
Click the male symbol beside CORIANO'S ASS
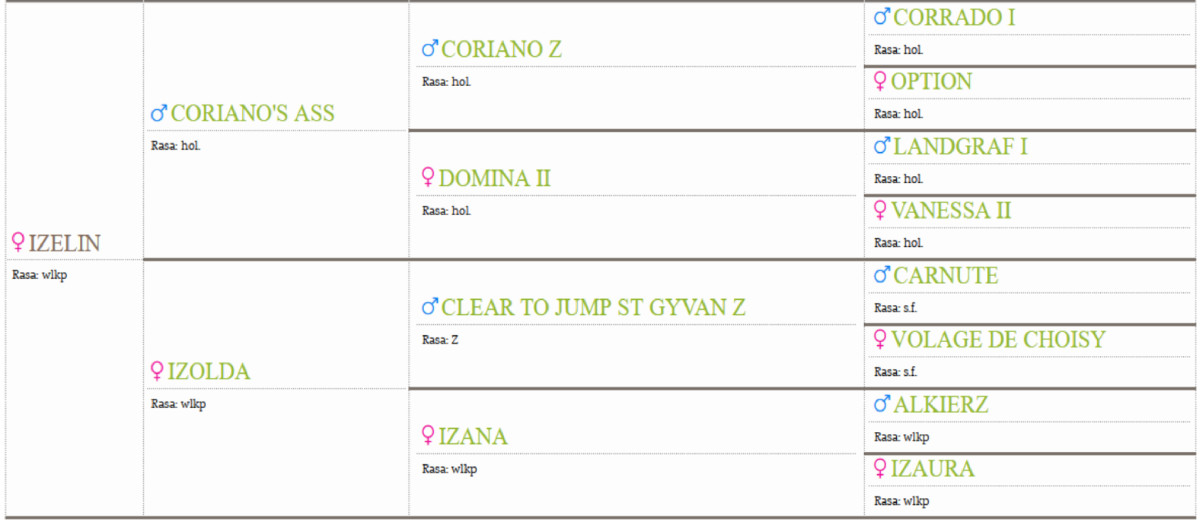(x=161, y=114)
